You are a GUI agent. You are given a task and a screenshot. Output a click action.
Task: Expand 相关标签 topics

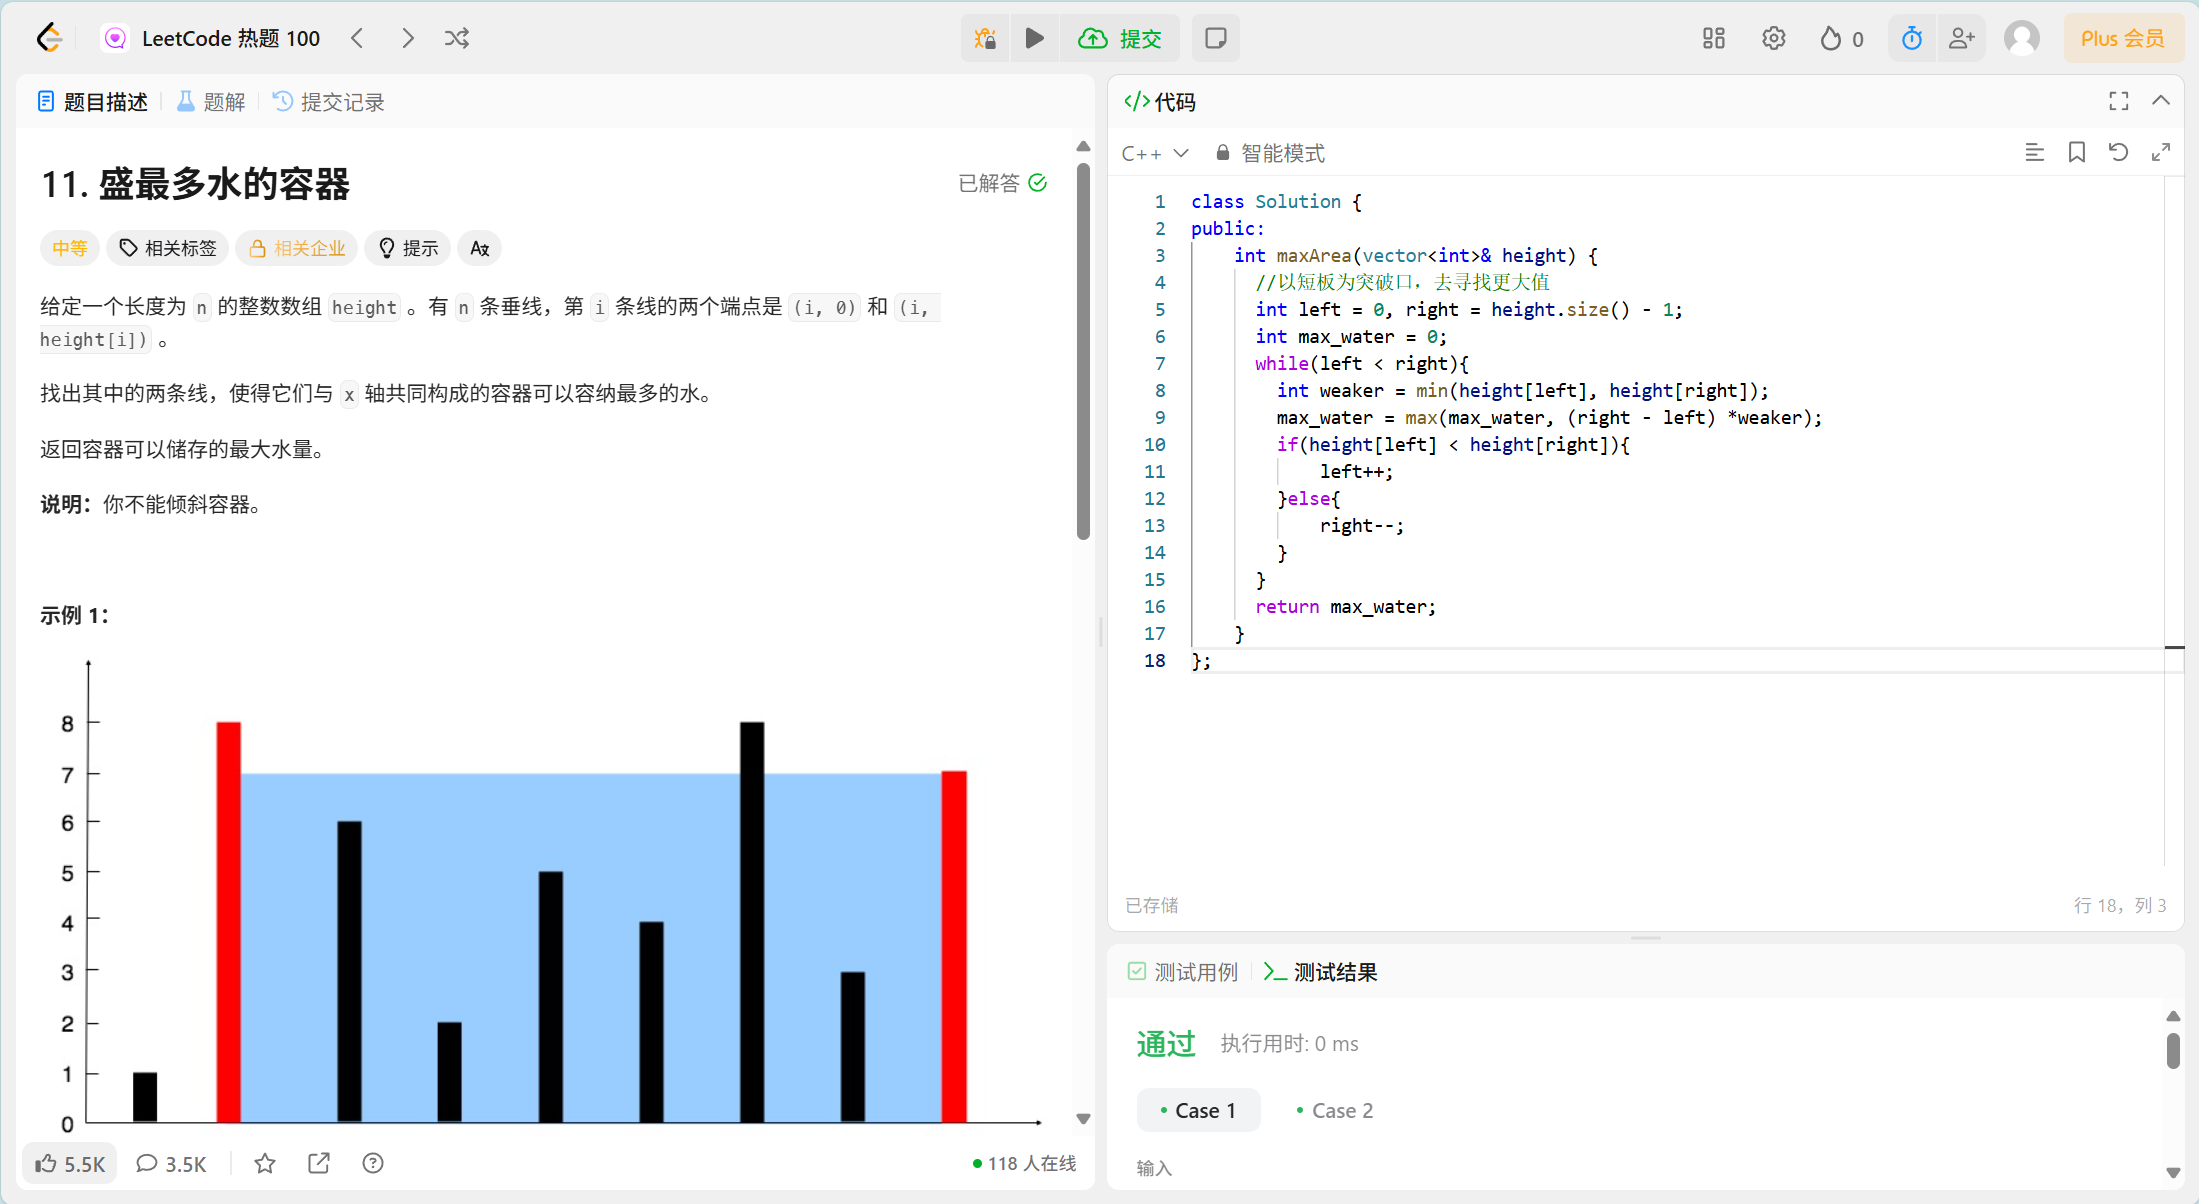coord(168,248)
